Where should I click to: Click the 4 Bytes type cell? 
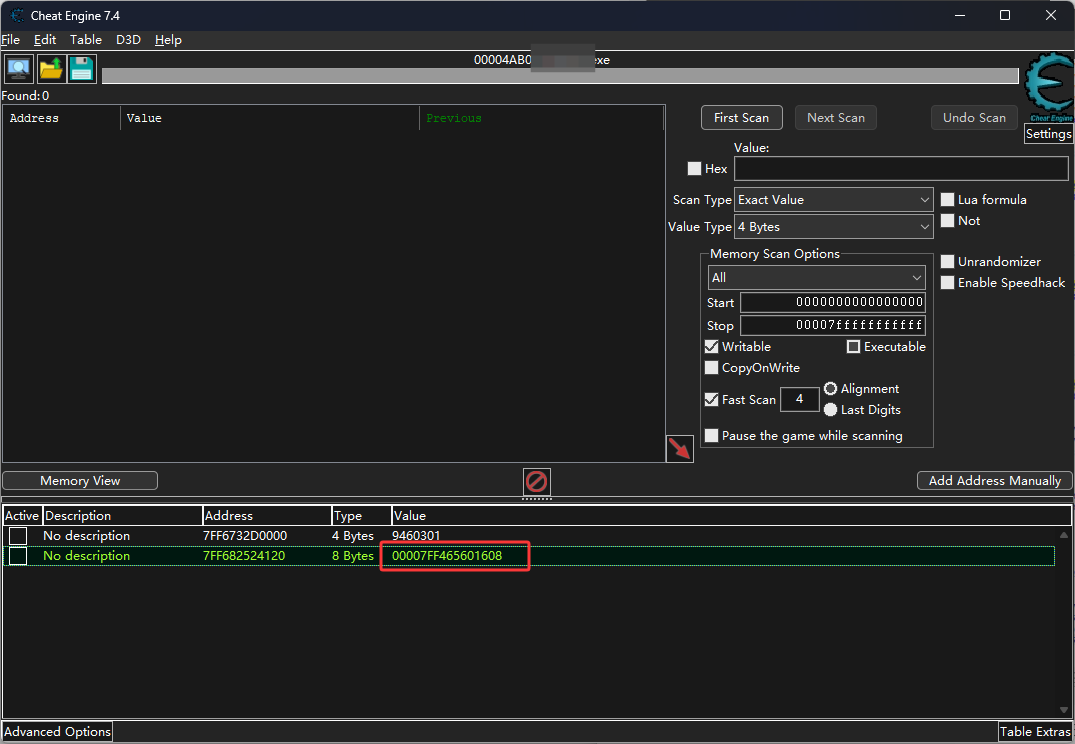[x=353, y=536]
